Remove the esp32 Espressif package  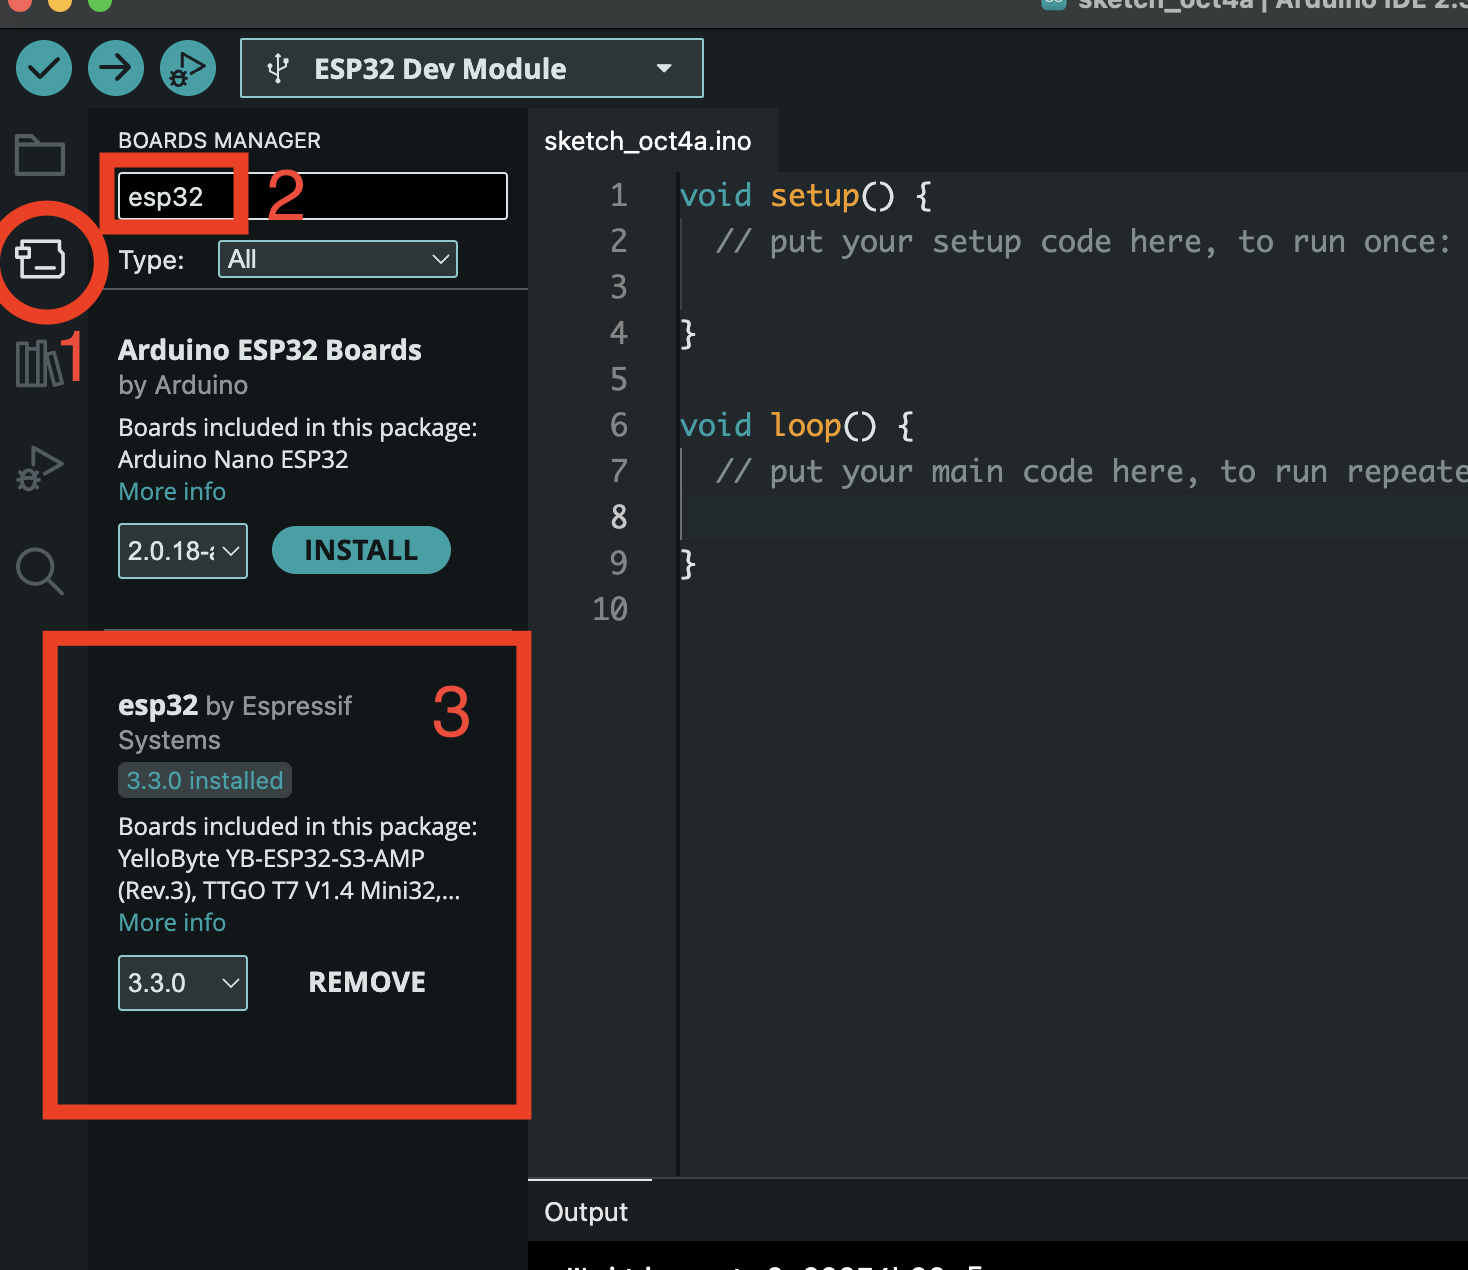366,983
